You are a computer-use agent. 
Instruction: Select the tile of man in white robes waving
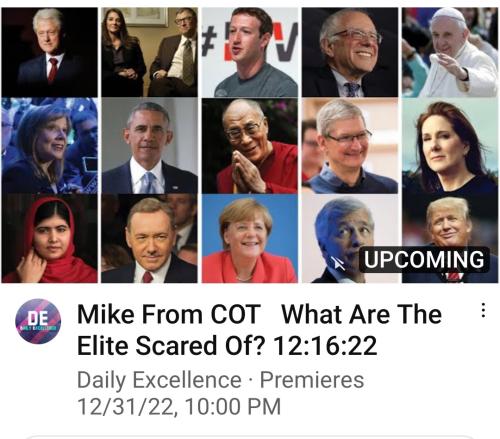coord(450,52)
